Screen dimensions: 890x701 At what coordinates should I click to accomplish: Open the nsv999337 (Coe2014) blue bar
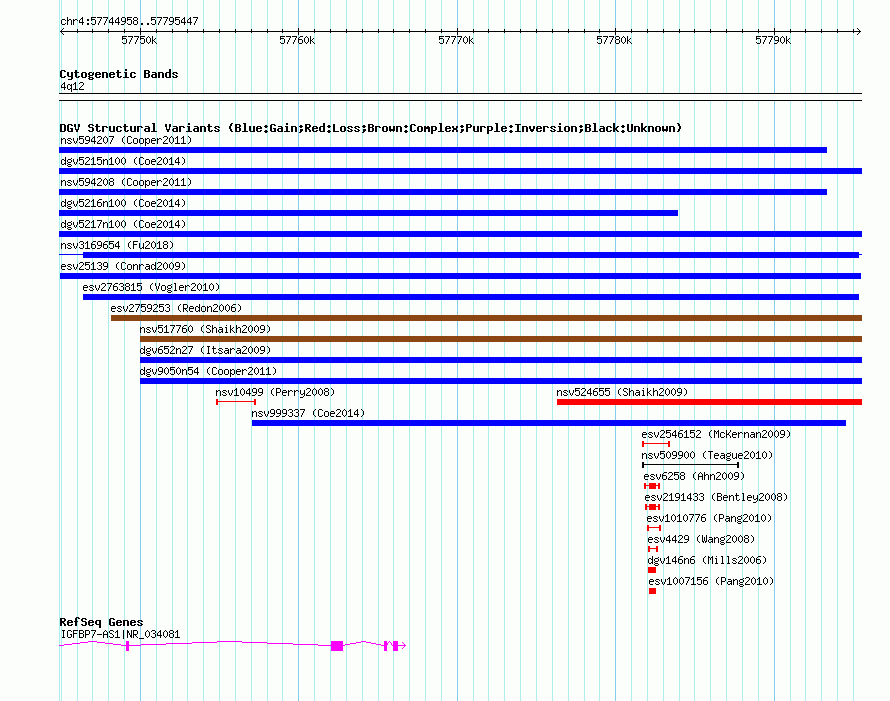point(549,423)
